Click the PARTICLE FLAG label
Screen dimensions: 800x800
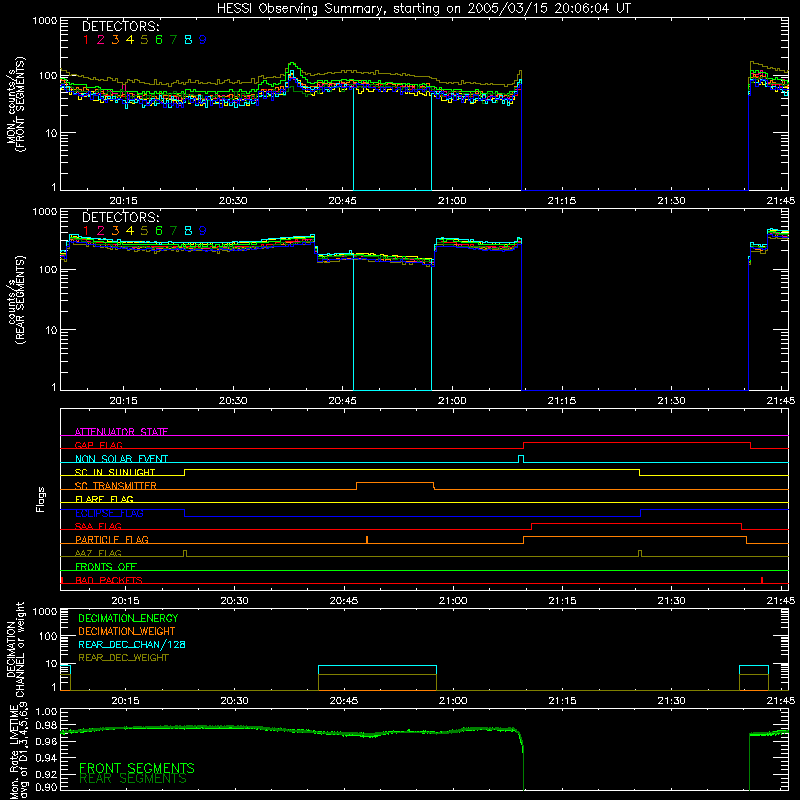point(112,539)
